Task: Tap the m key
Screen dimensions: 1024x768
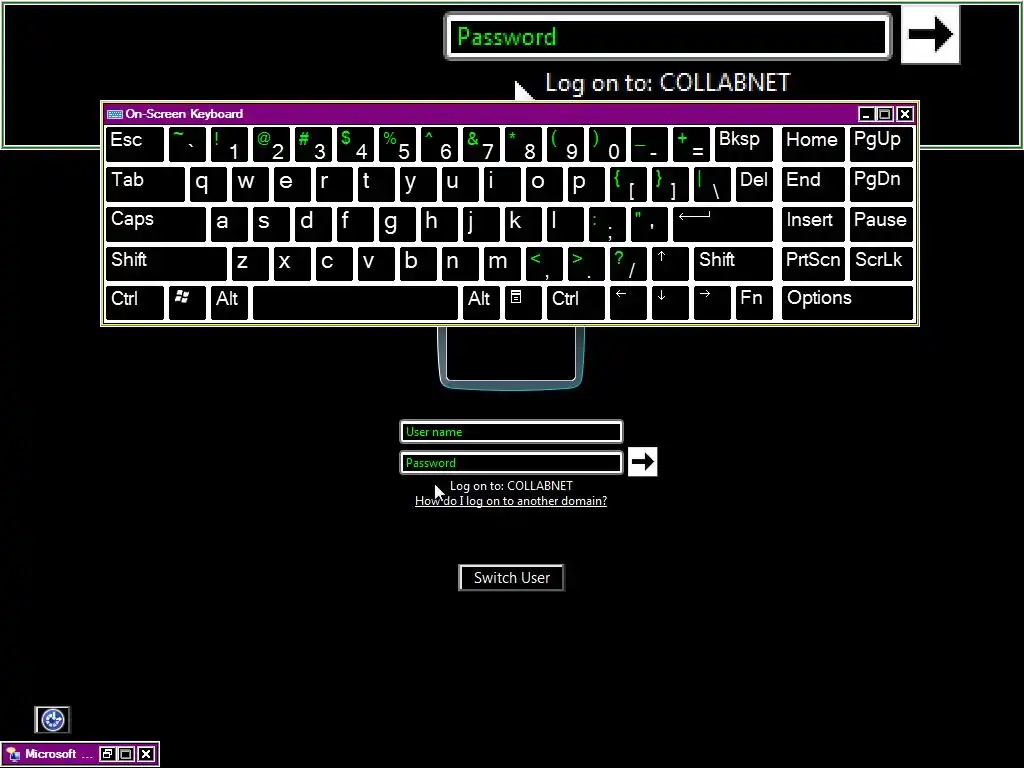Action: point(502,264)
